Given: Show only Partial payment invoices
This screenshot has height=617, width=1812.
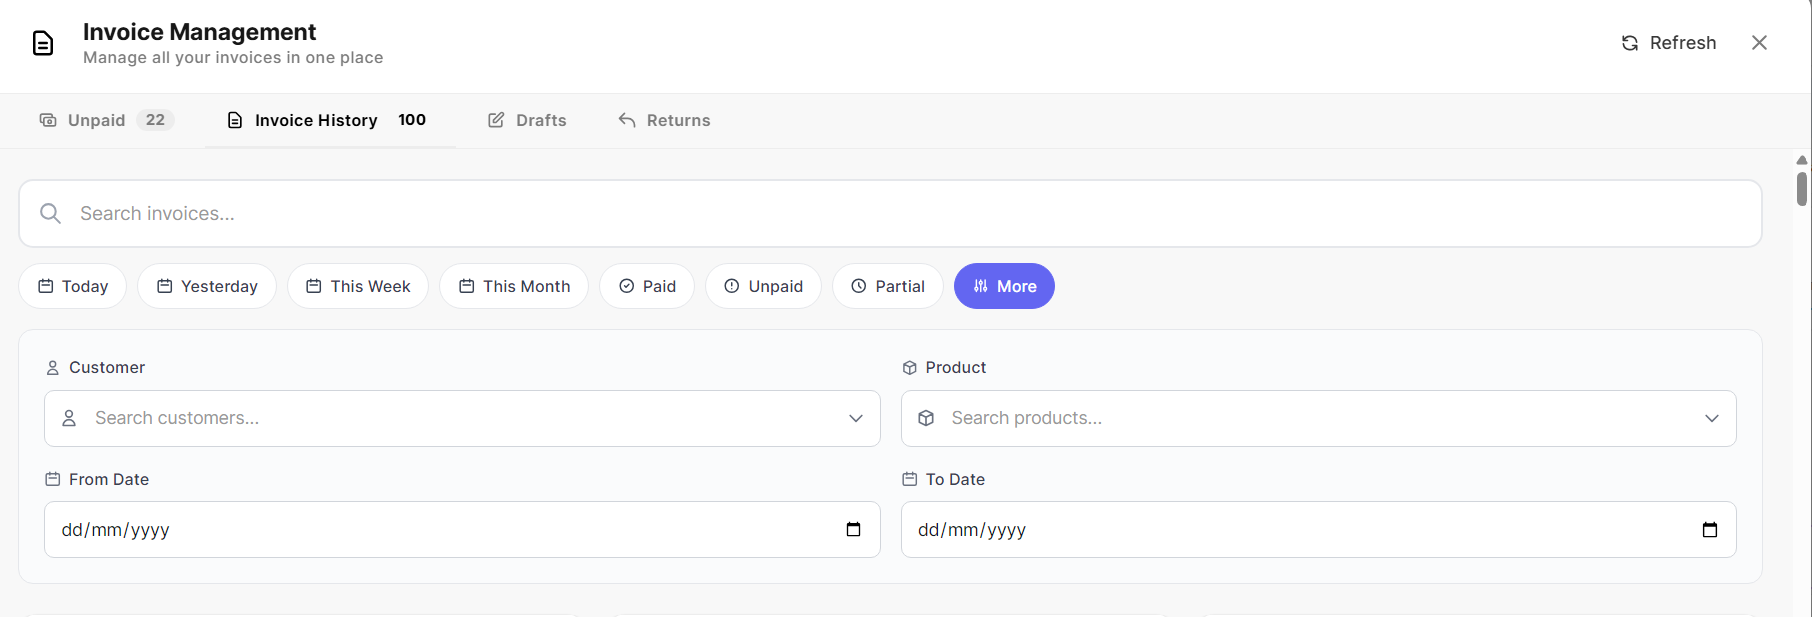Looking at the screenshot, I should pos(887,286).
